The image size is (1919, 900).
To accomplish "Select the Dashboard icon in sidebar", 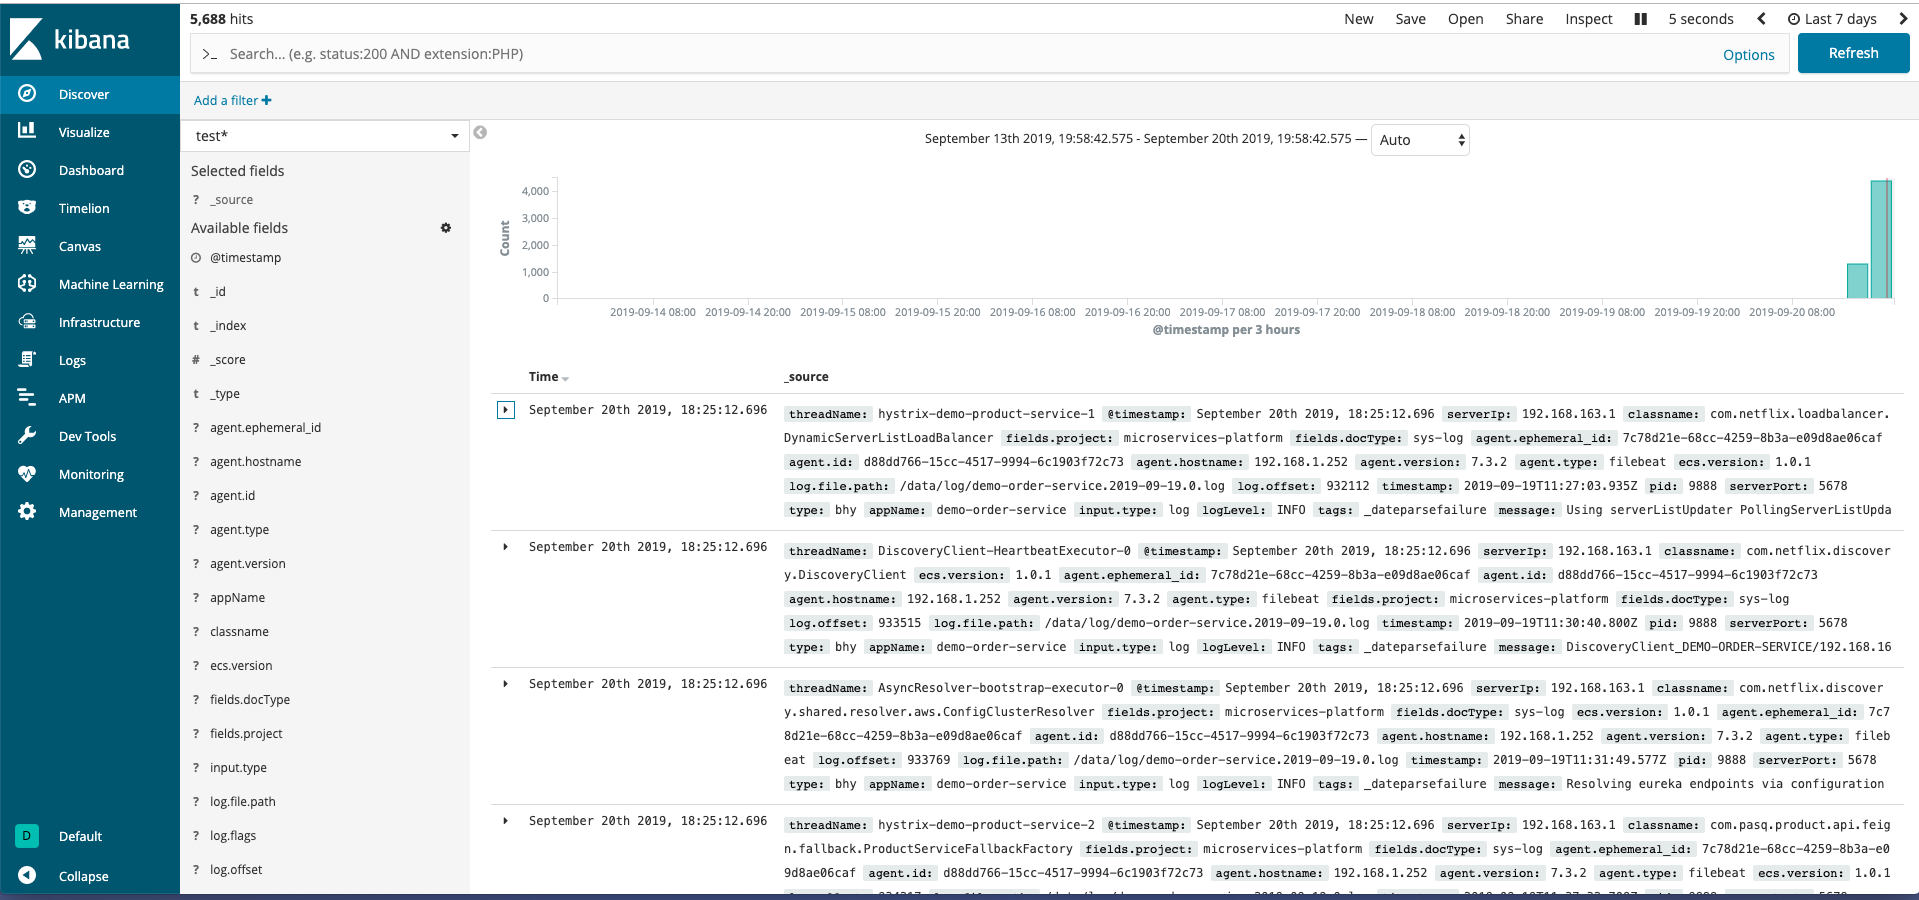I will [x=92, y=169].
